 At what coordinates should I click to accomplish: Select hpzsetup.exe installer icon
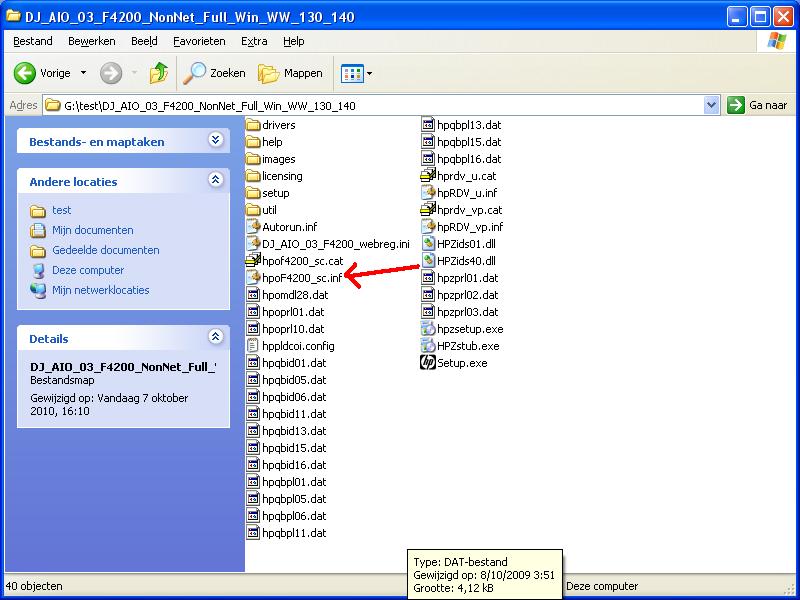428,329
